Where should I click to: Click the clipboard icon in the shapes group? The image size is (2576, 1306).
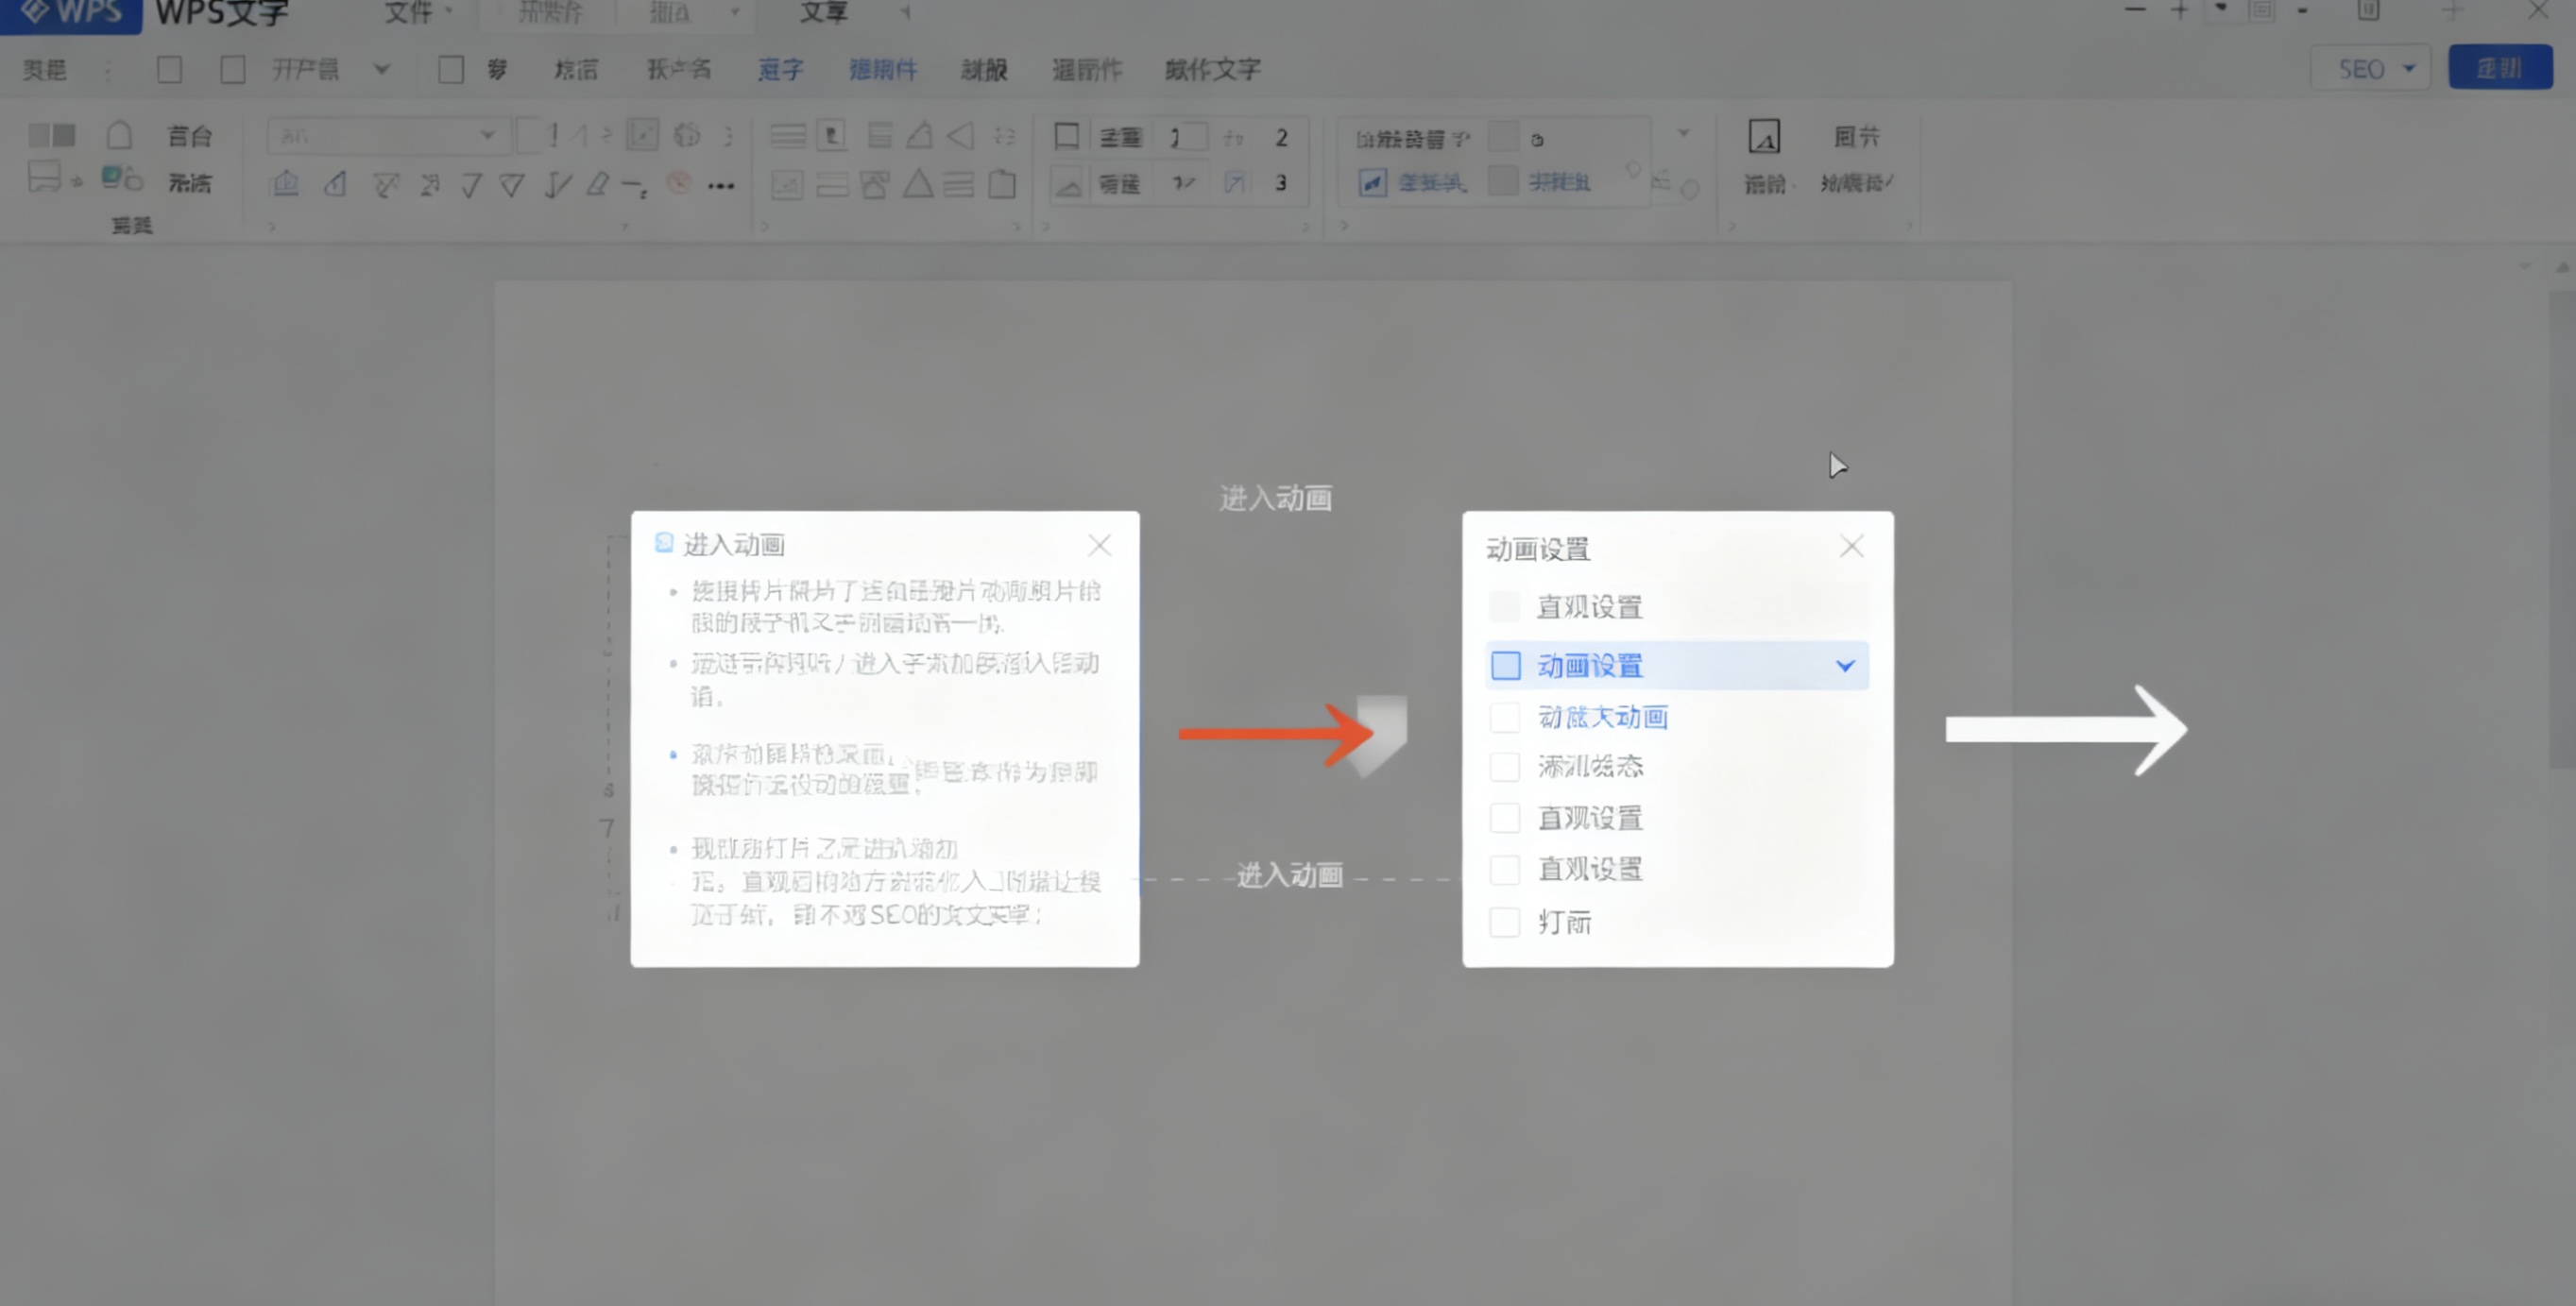coord(1003,184)
